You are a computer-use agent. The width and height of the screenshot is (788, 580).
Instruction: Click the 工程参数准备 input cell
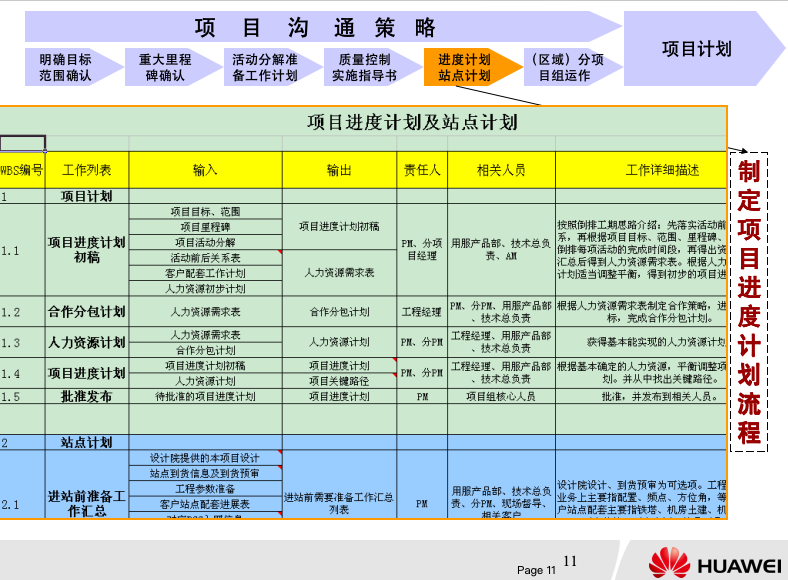click(206, 489)
